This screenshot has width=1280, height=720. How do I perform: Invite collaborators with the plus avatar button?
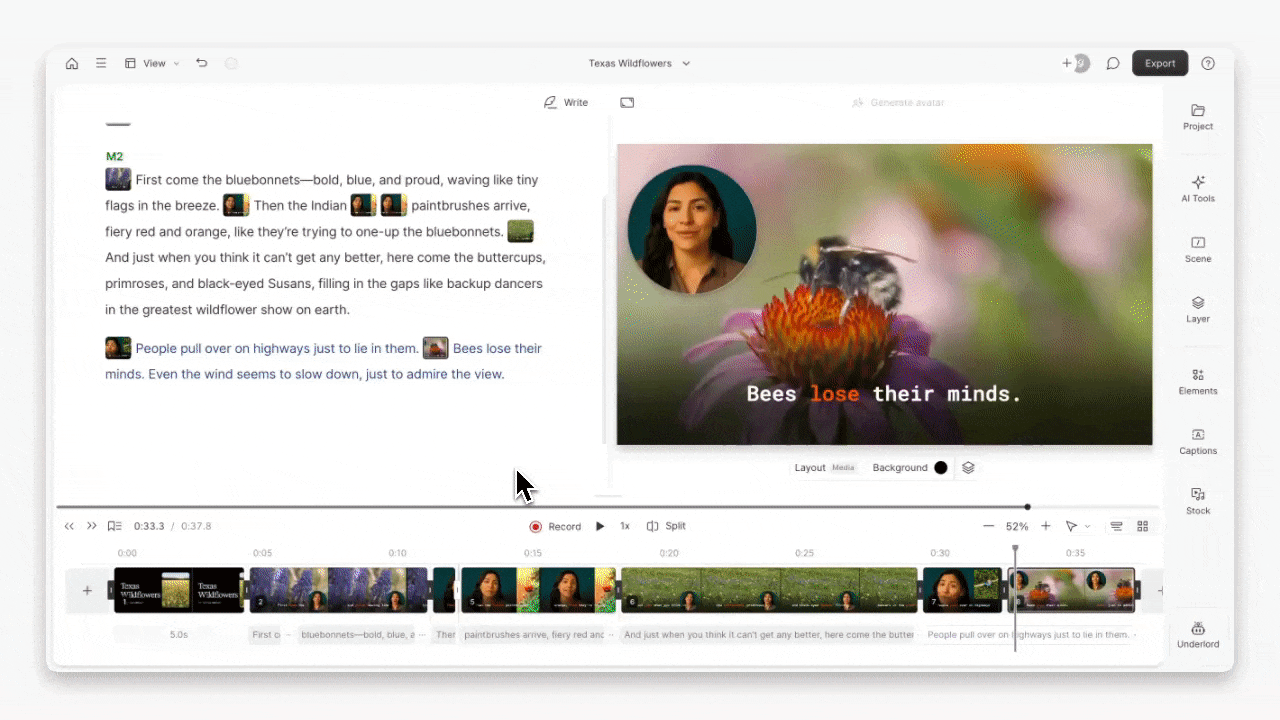pyautogui.click(x=1076, y=63)
